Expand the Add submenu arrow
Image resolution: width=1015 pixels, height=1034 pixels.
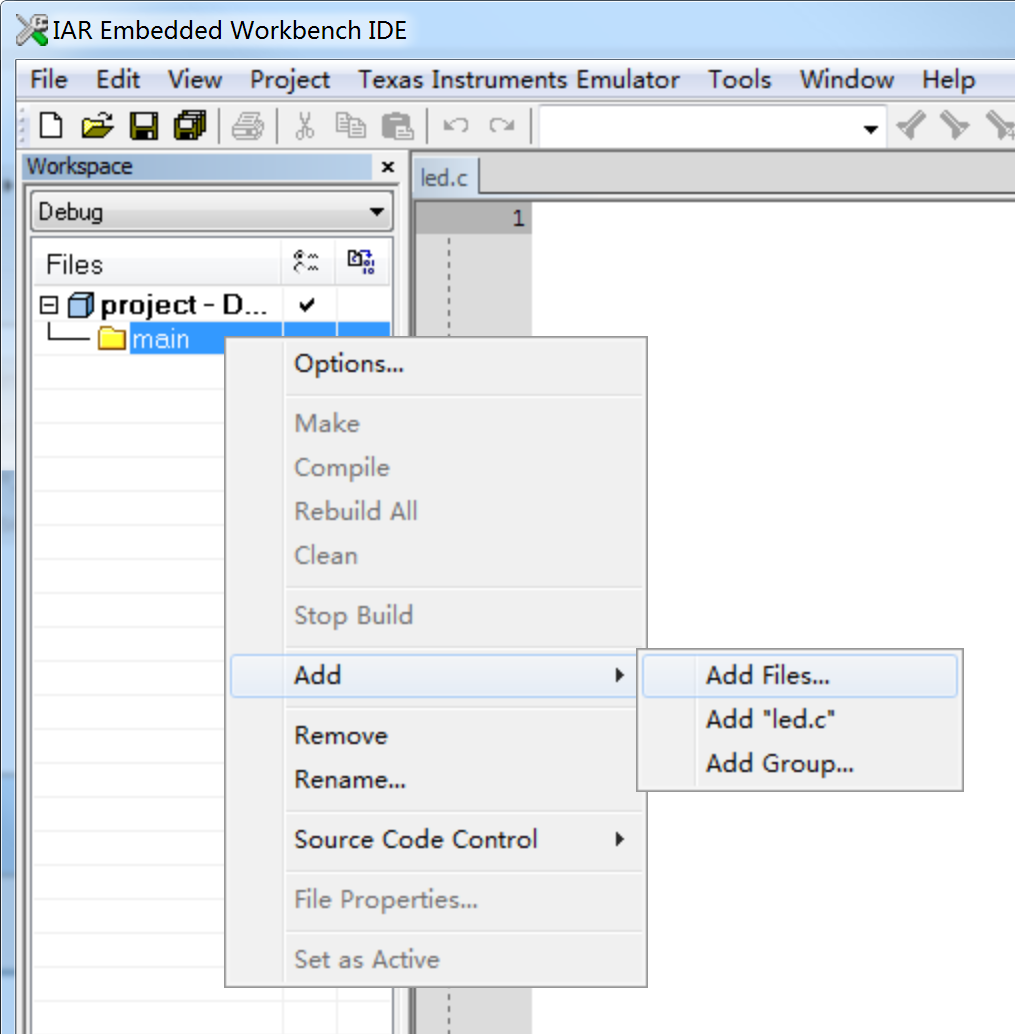pyautogui.click(x=619, y=675)
